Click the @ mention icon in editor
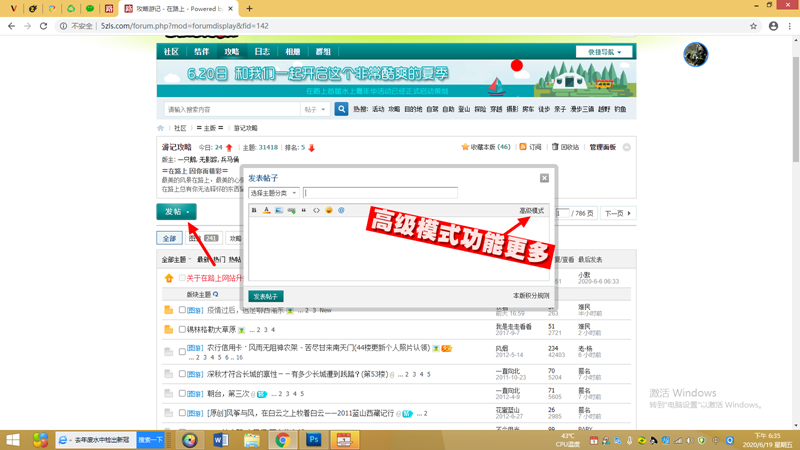The height and width of the screenshot is (450, 800). 341,210
